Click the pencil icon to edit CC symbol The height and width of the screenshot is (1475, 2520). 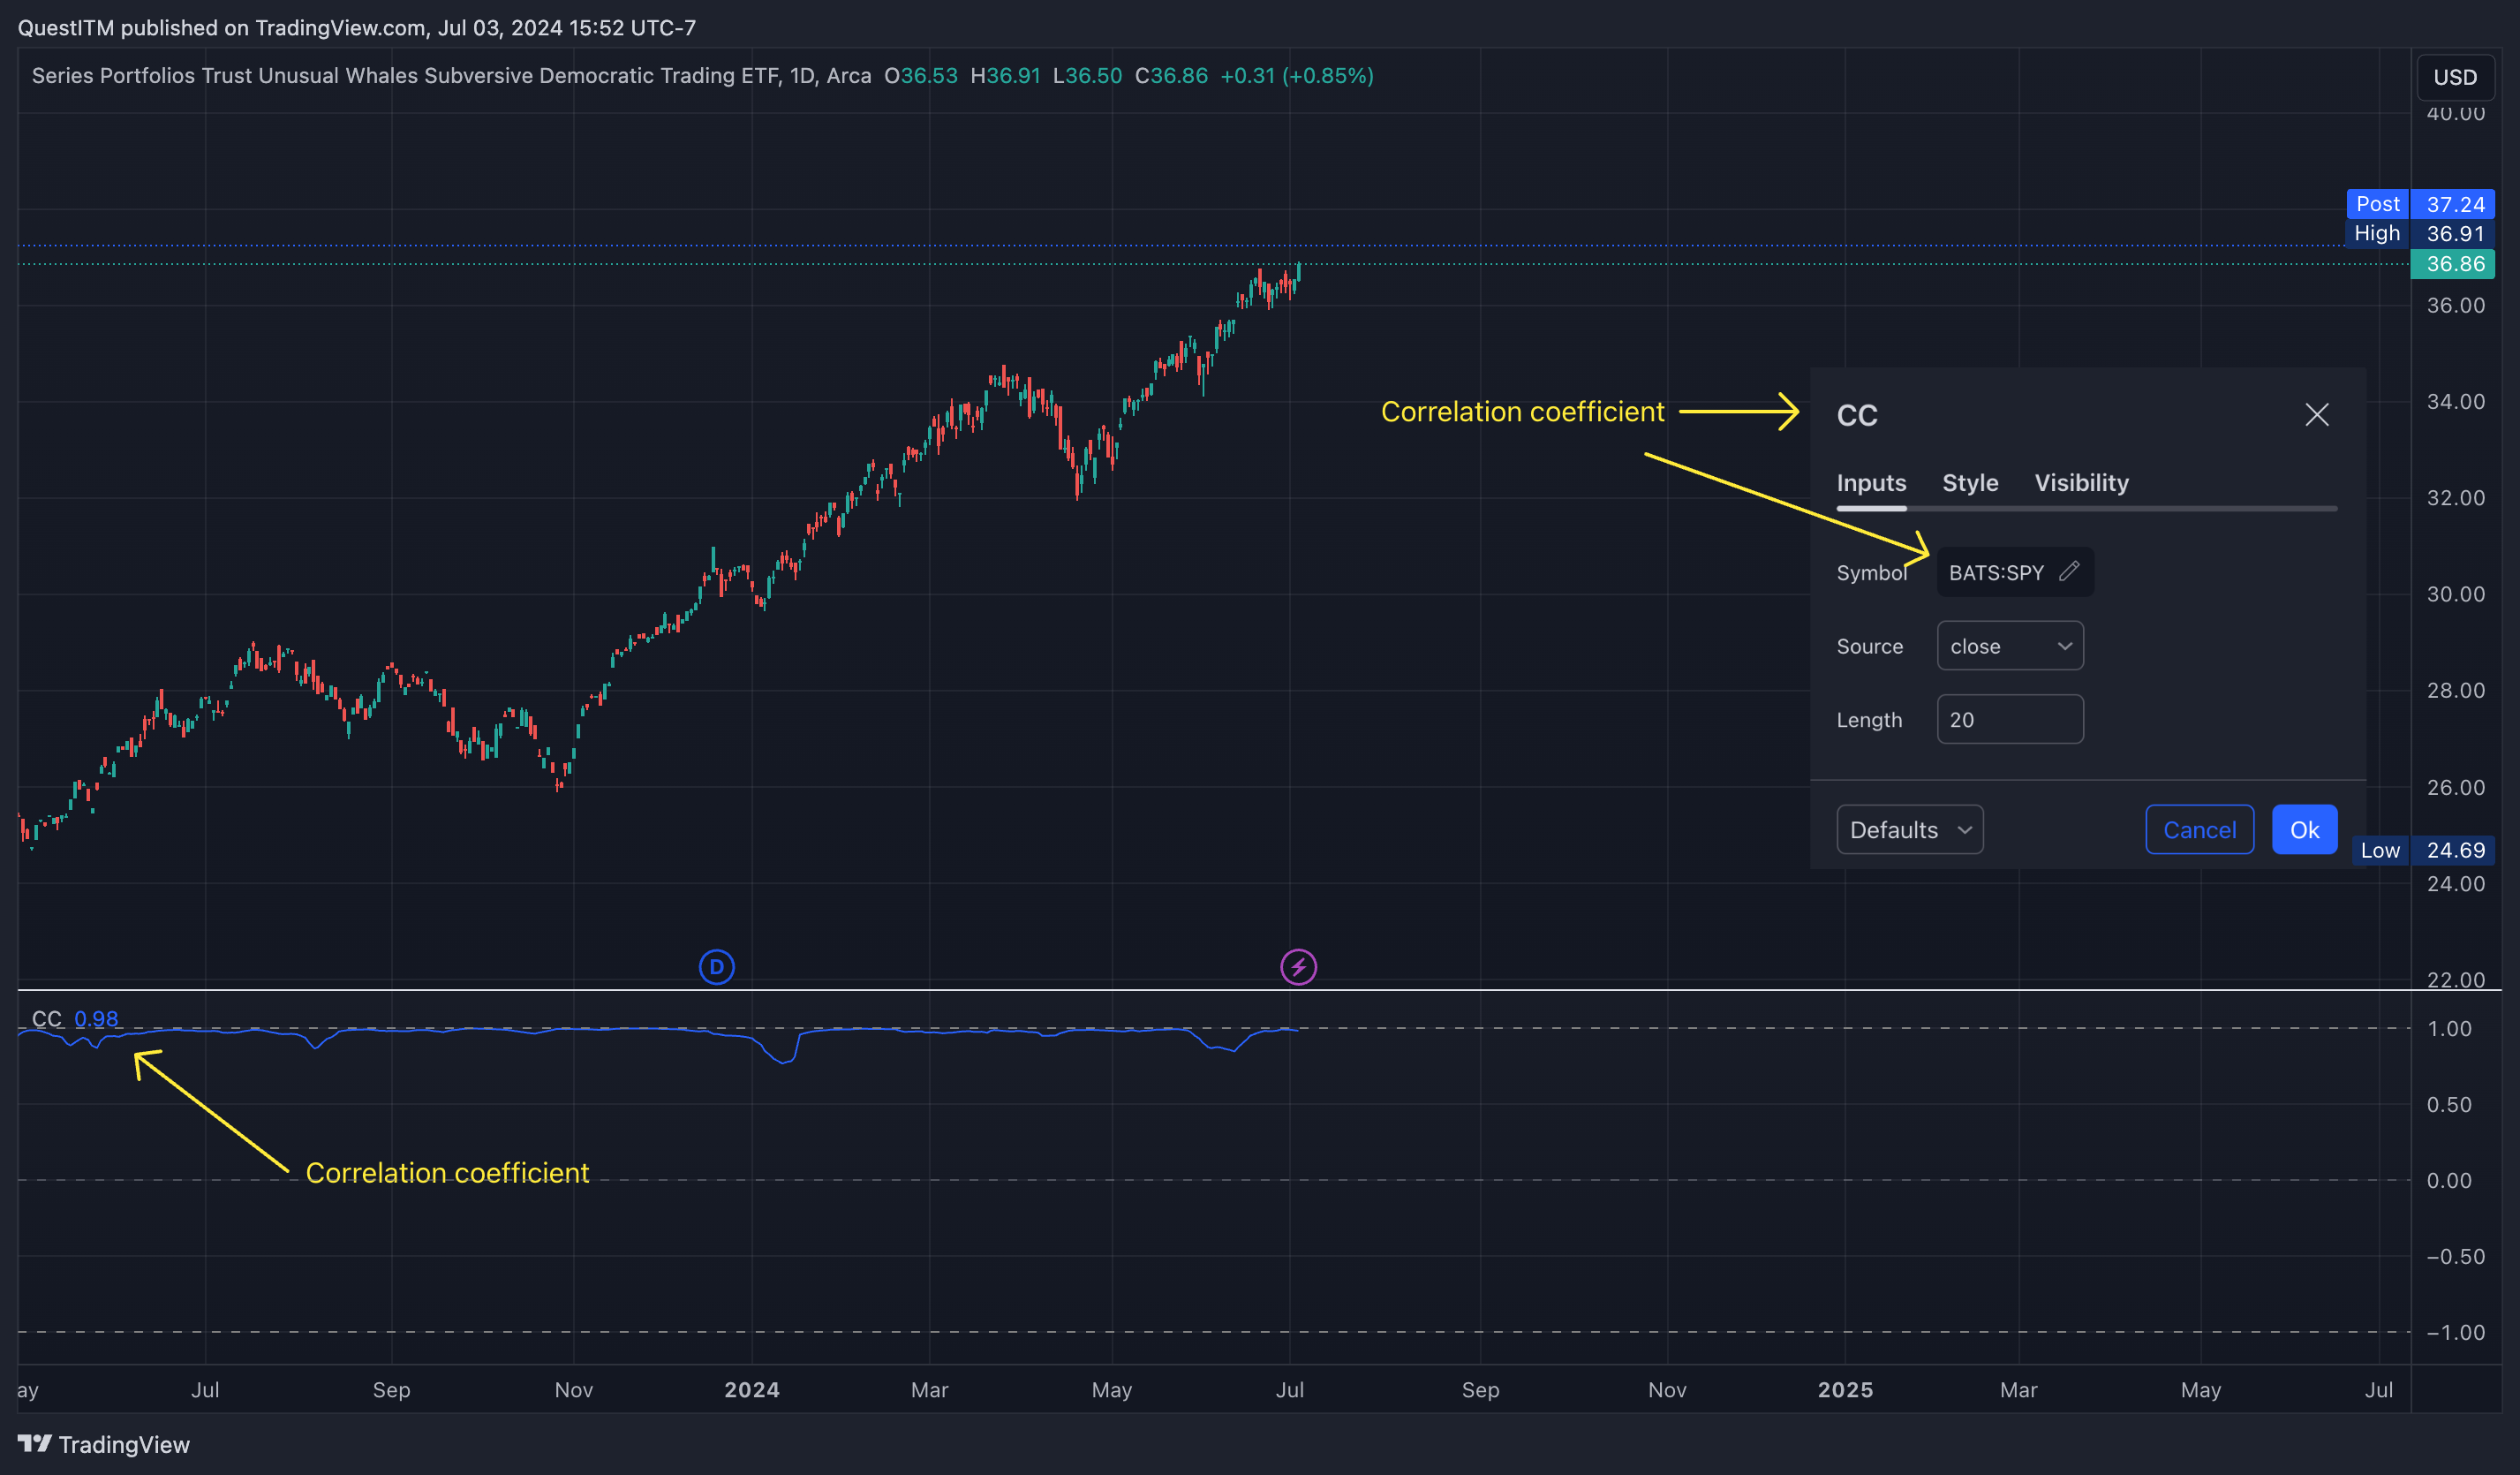click(x=2069, y=572)
